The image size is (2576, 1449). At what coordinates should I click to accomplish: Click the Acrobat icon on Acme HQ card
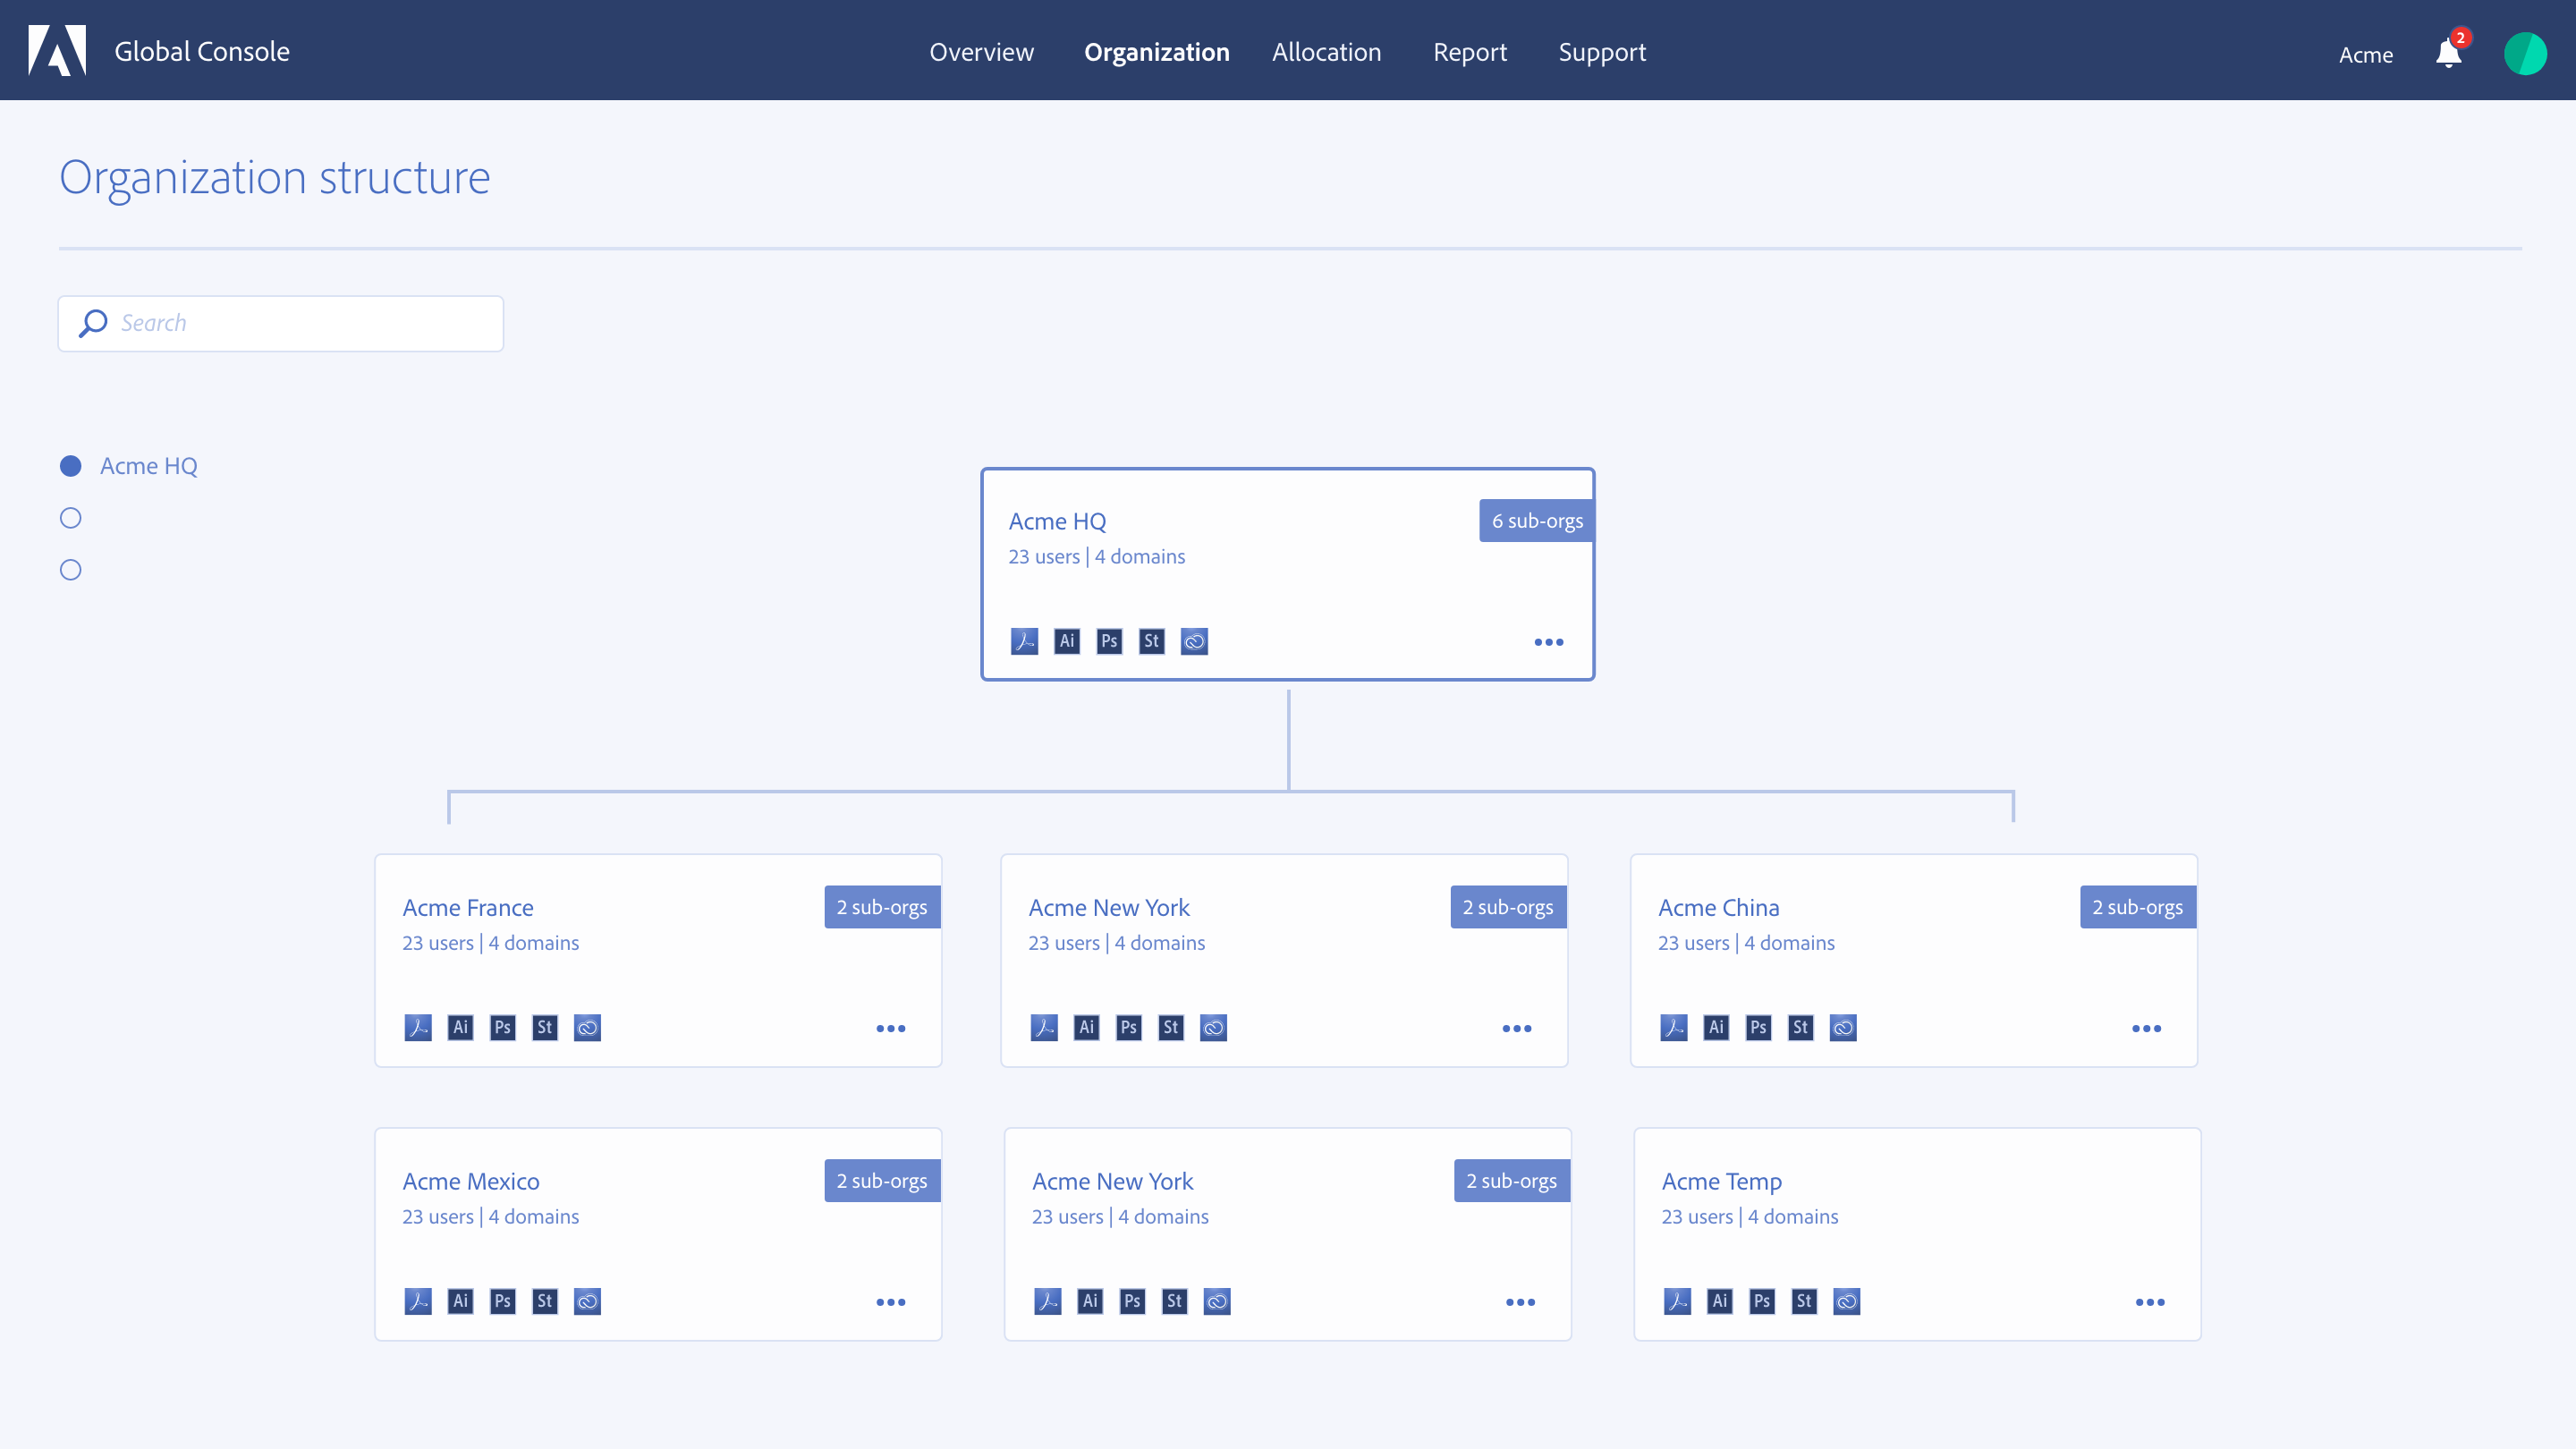click(1024, 641)
